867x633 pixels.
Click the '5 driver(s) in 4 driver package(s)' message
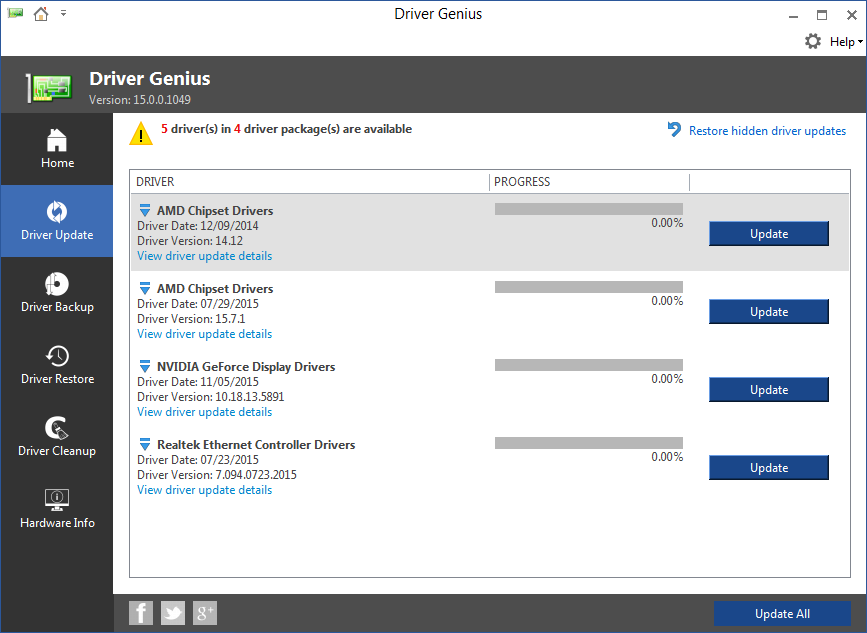[286, 129]
